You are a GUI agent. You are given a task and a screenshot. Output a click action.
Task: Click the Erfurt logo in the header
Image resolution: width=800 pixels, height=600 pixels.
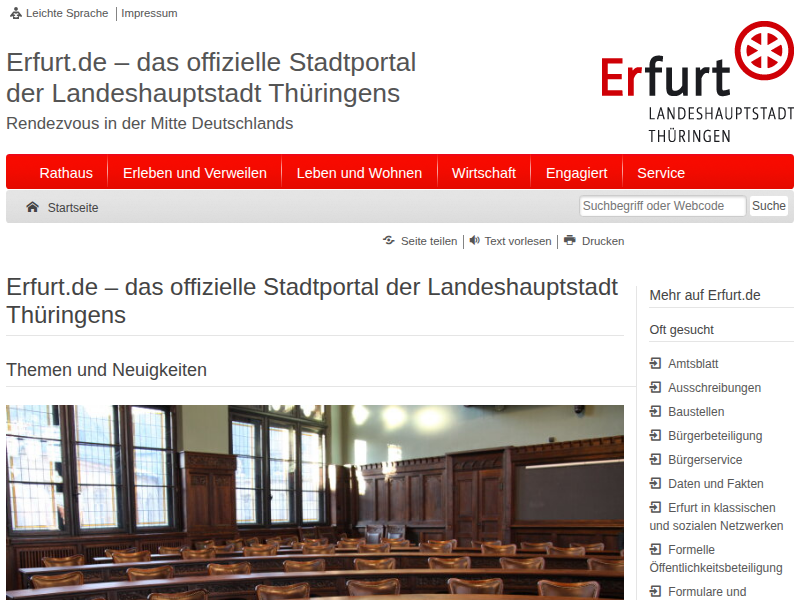click(697, 82)
